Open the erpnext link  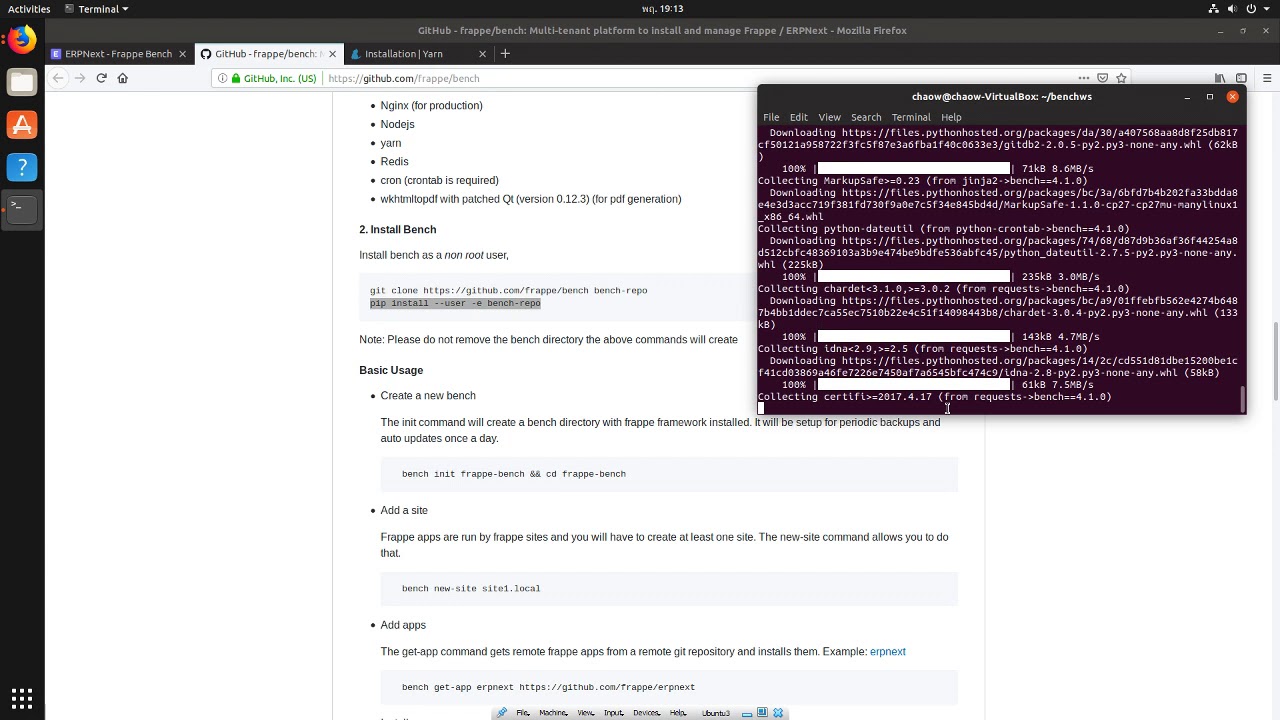click(x=887, y=652)
